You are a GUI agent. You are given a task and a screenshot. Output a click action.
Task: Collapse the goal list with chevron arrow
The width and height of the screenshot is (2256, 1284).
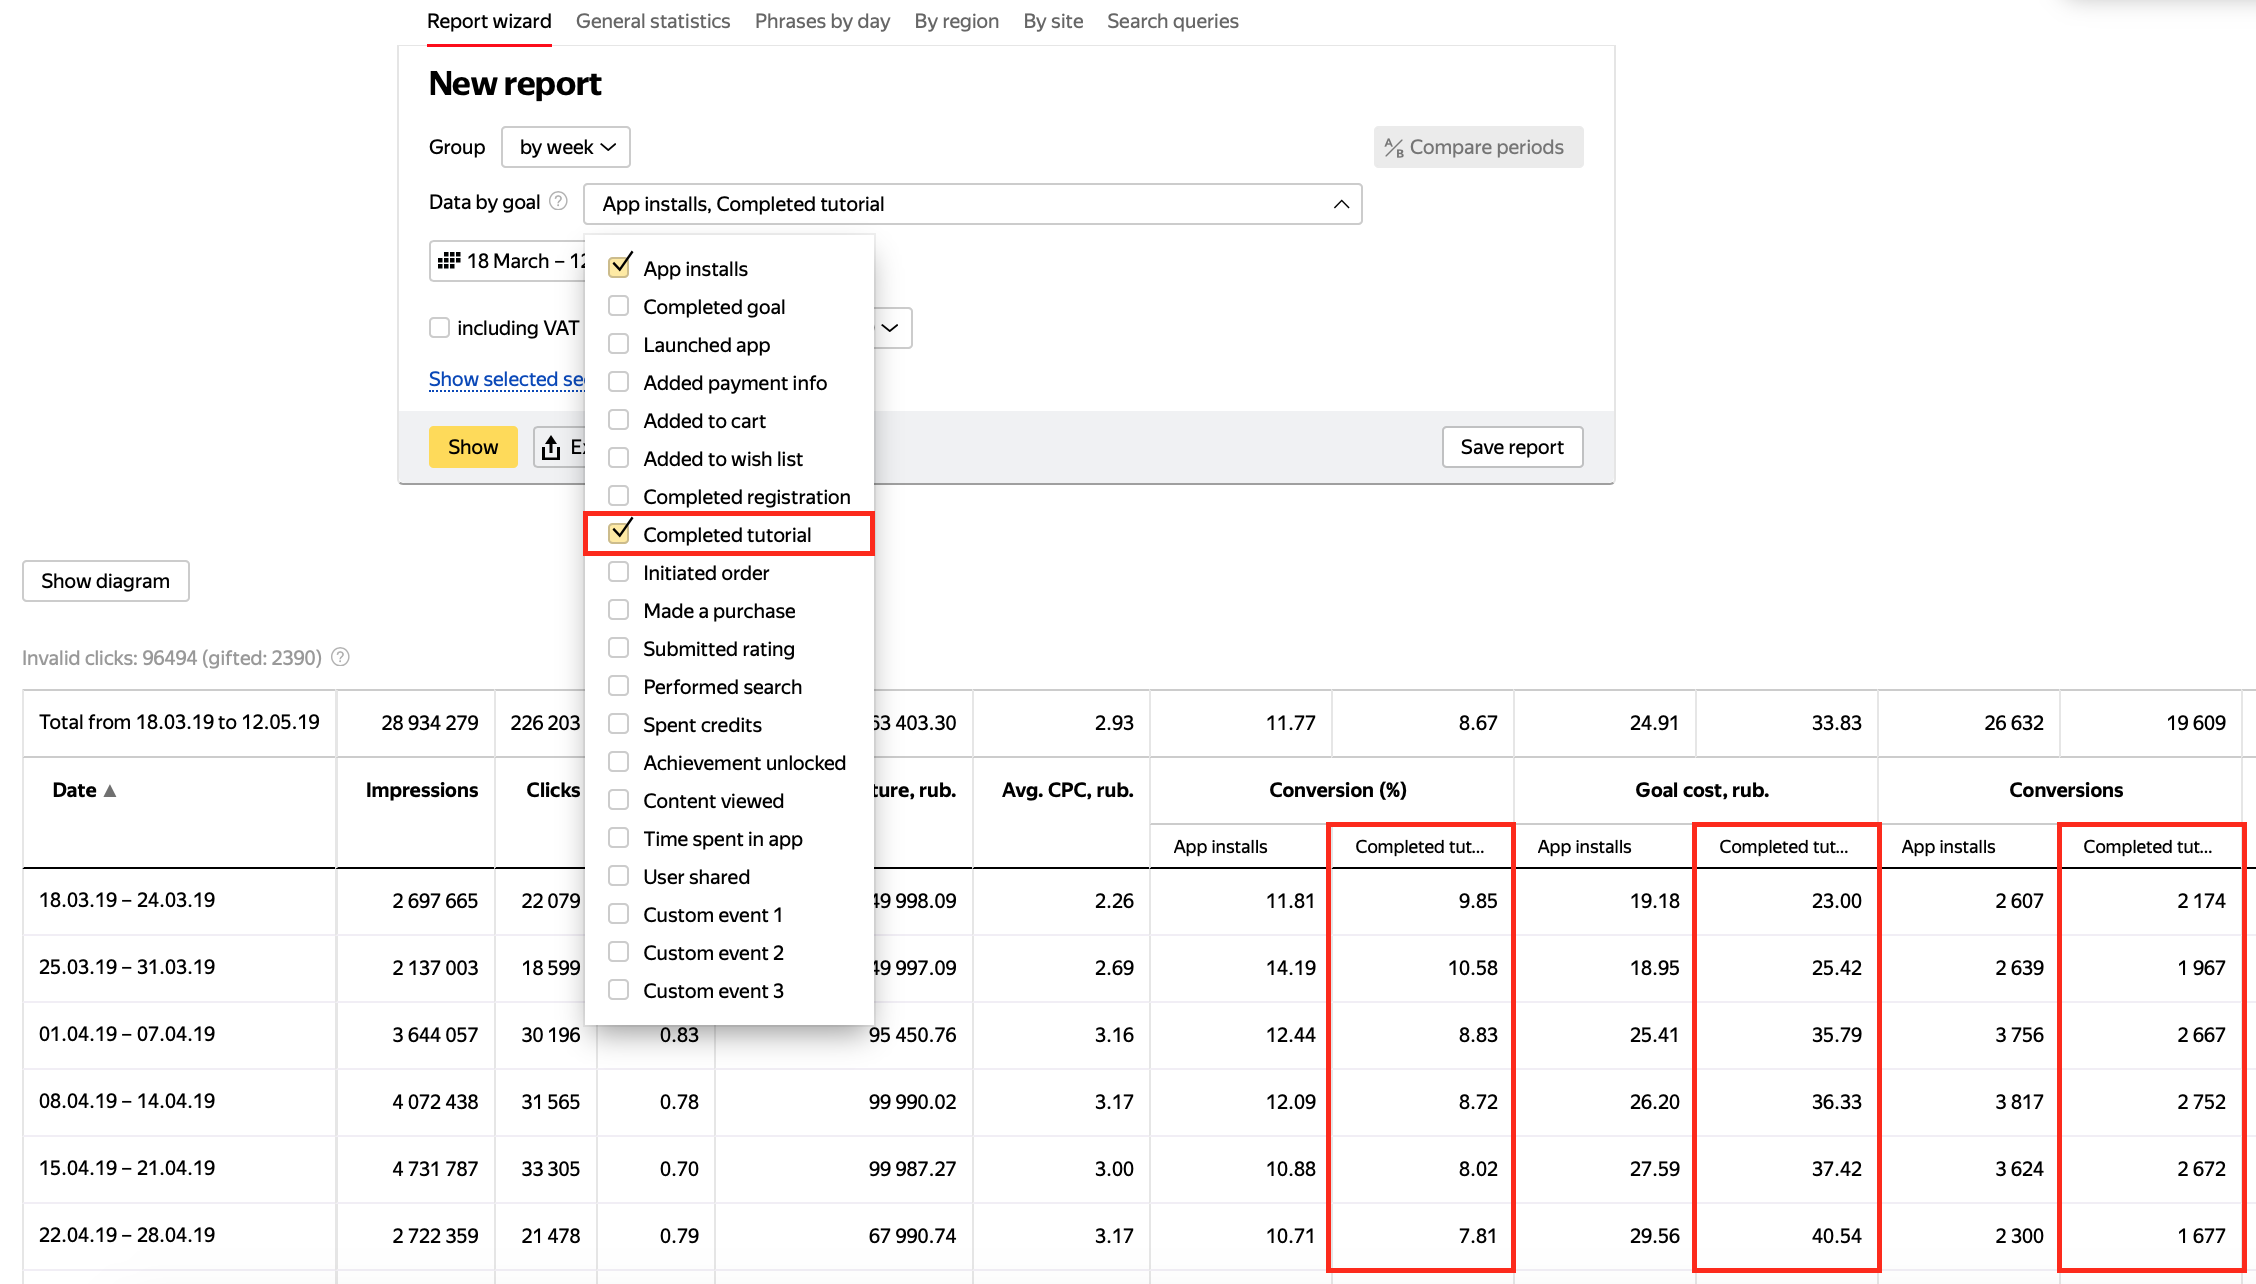[1341, 204]
